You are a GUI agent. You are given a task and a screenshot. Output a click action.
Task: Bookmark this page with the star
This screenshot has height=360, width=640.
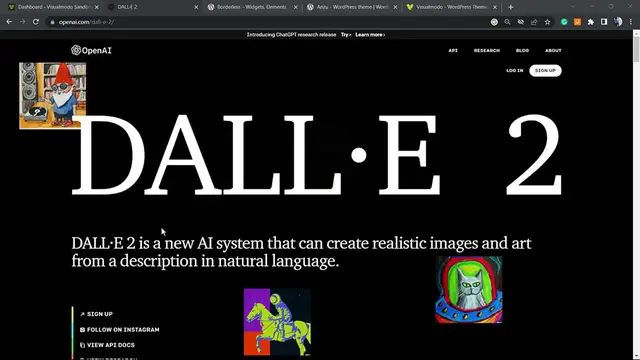[547, 22]
